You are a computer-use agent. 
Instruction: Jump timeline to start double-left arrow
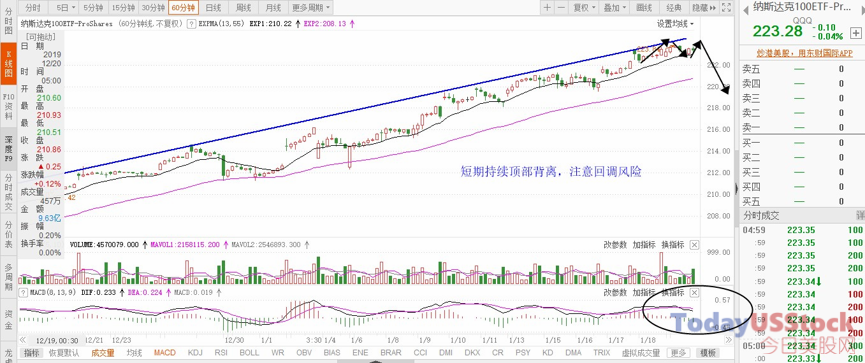pos(23,340)
